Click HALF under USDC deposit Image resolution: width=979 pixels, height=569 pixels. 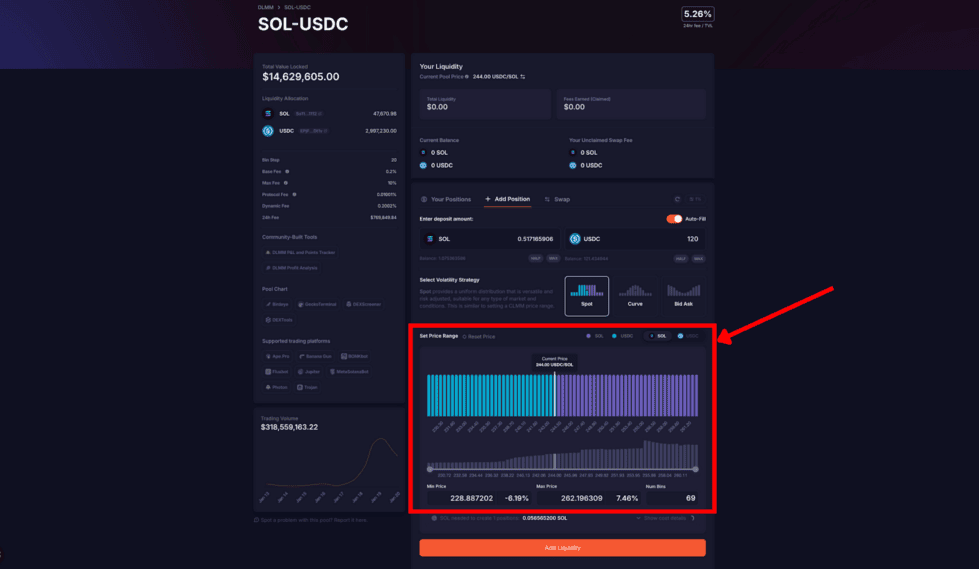[x=681, y=259]
